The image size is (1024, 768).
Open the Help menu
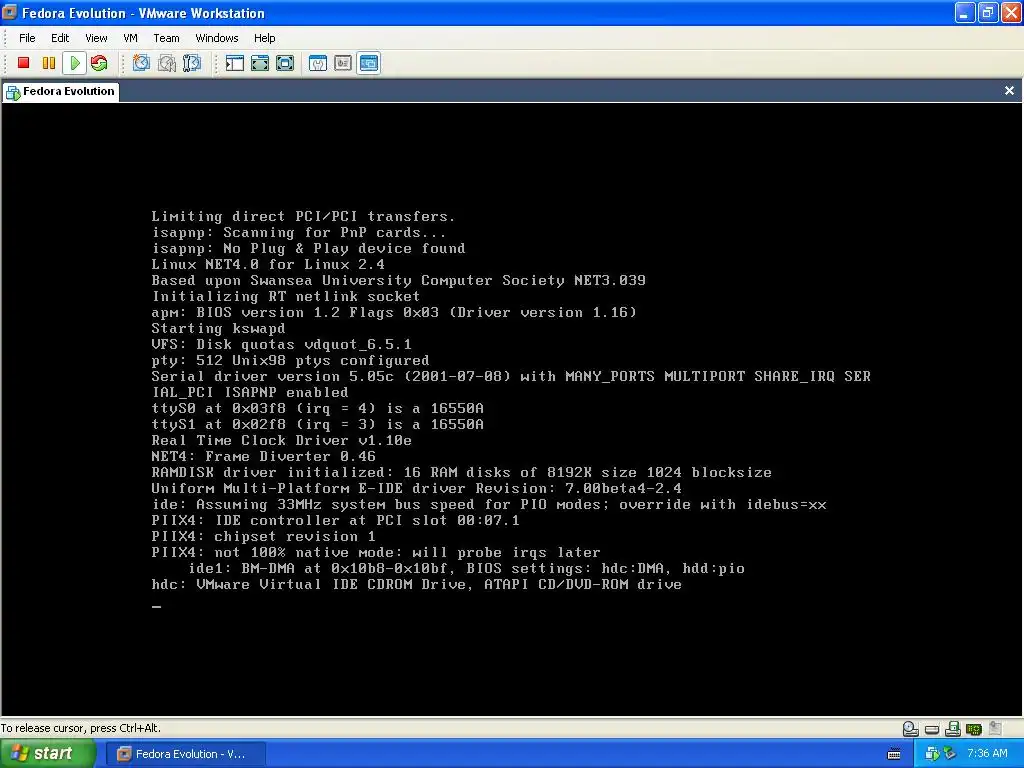[x=264, y=38]
